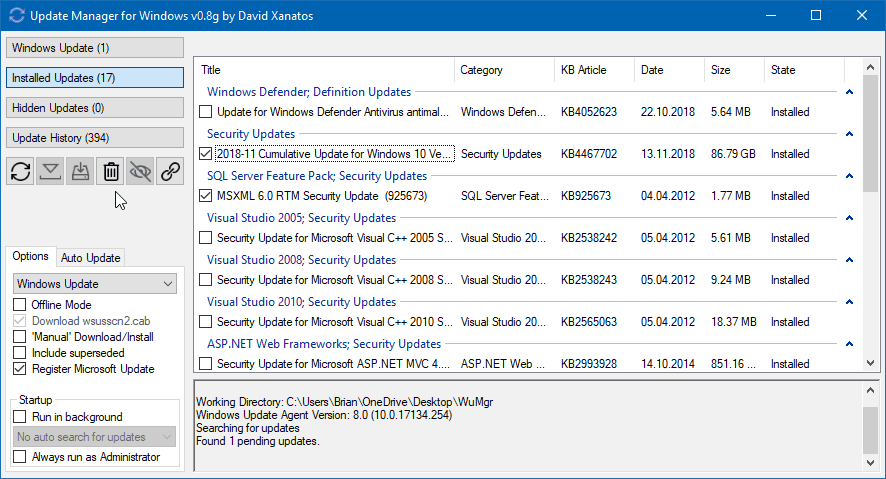
Task: Show the Hidden Updates (0) list
Action: 95,108
